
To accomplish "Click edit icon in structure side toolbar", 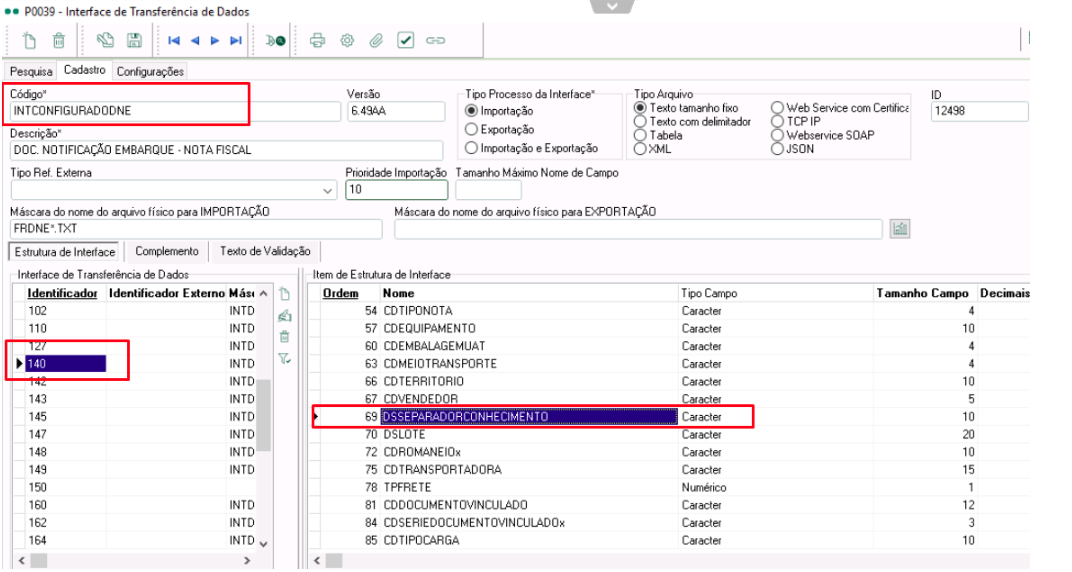I will (284, 315).
